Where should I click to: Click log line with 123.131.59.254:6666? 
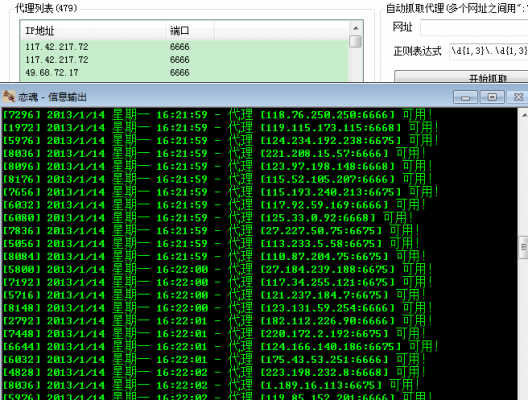(x=218, y=308)
